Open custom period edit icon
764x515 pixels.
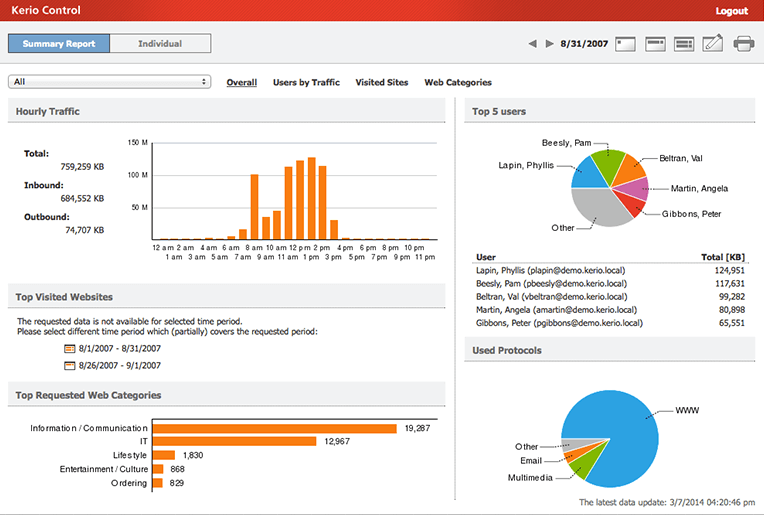713,43
